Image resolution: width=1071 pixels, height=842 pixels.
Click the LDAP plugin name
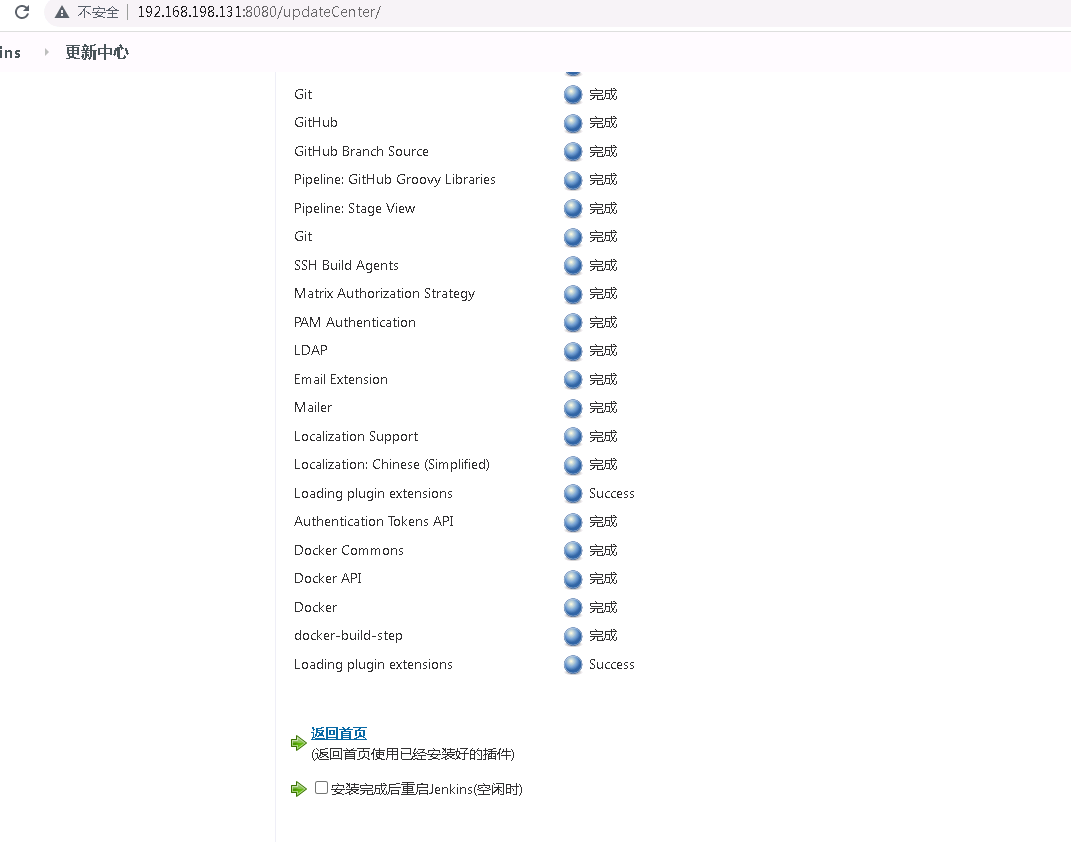(x=311, y=350)
